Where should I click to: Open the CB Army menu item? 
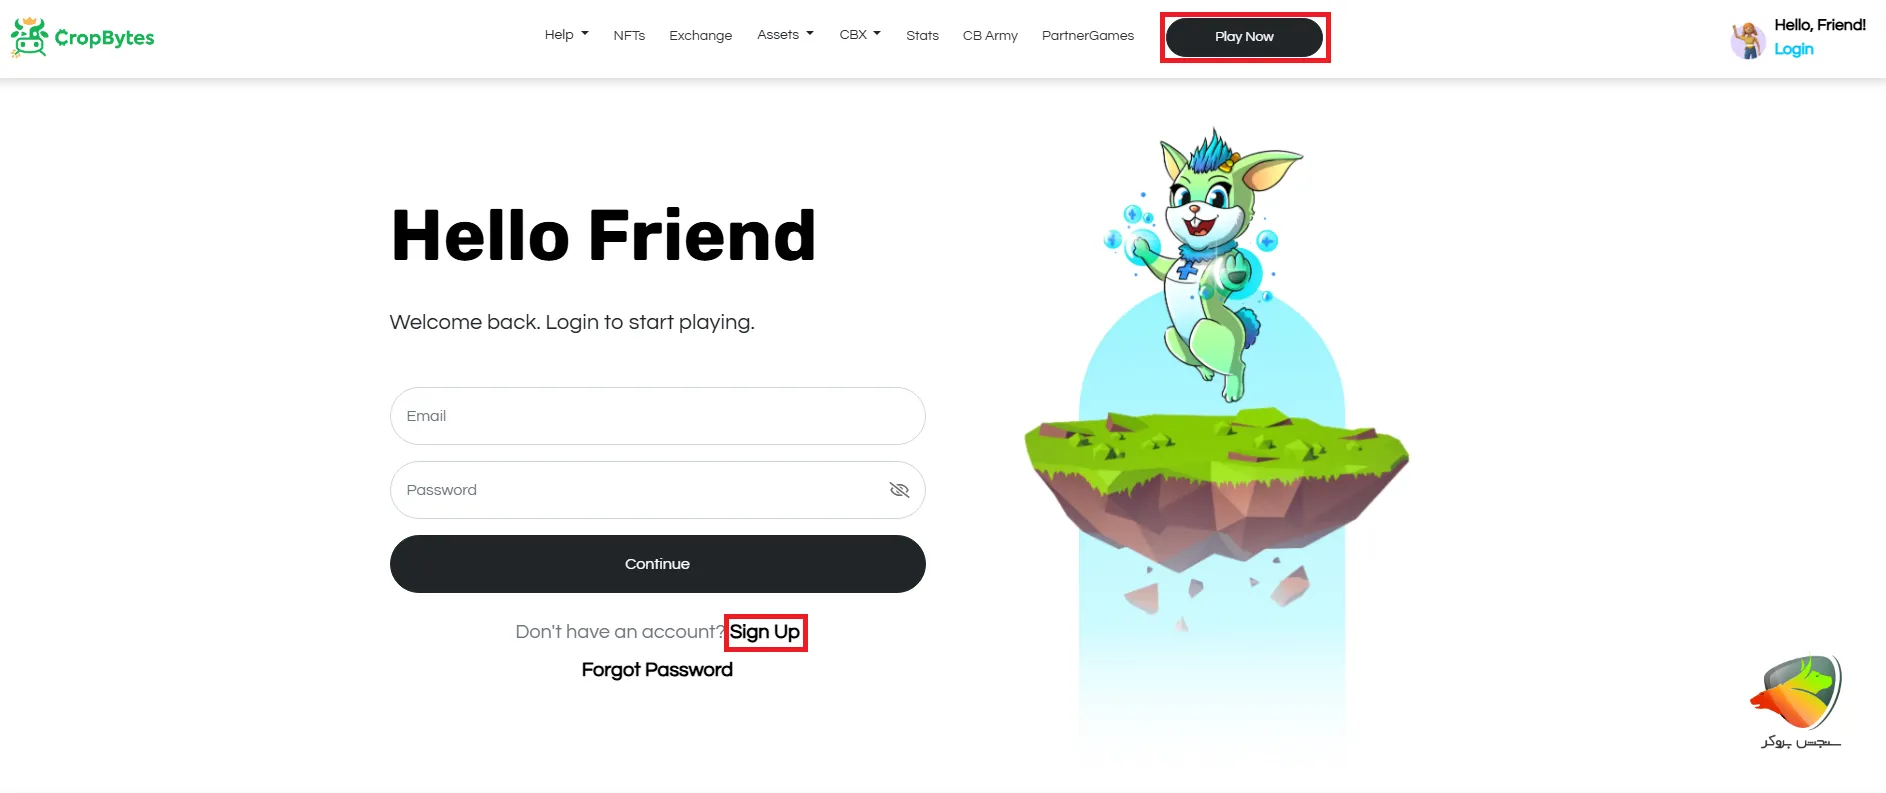click(x=990, y=36)
